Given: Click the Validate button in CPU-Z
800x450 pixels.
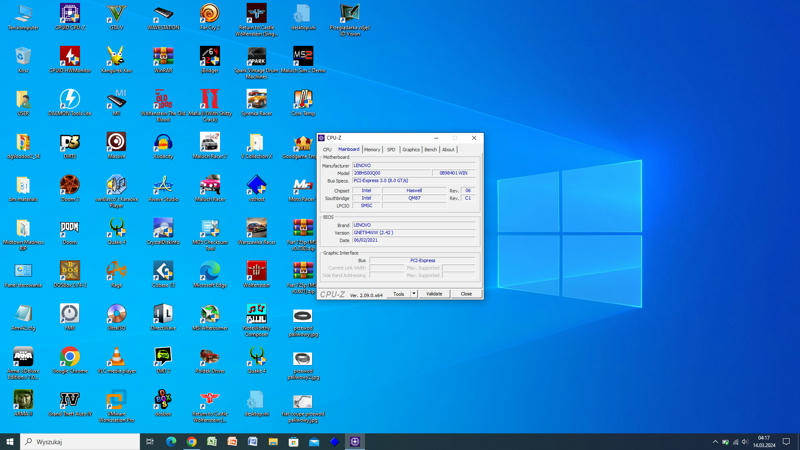Looking at the screenshot, I should (434, 294).
